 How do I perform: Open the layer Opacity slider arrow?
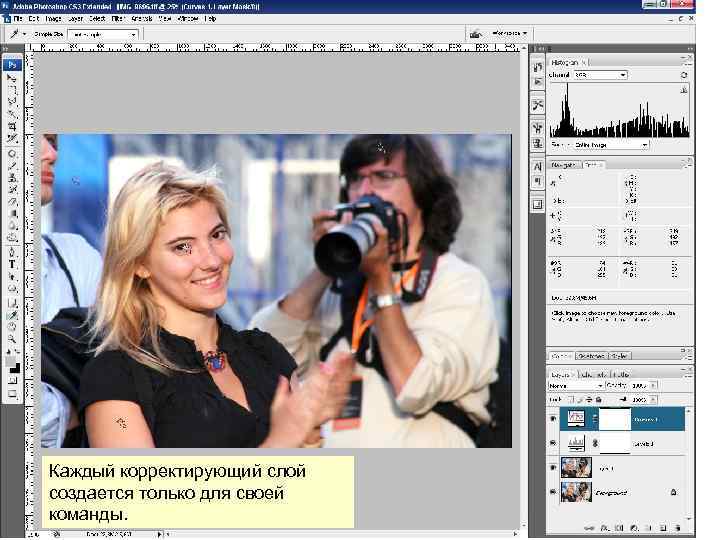click(654, 385)
